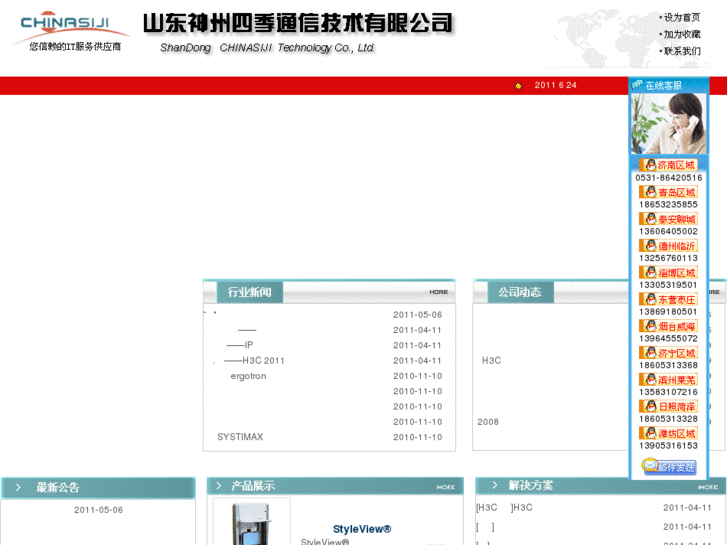Click the arrow icon beside 解决方案

pos(495,485)
